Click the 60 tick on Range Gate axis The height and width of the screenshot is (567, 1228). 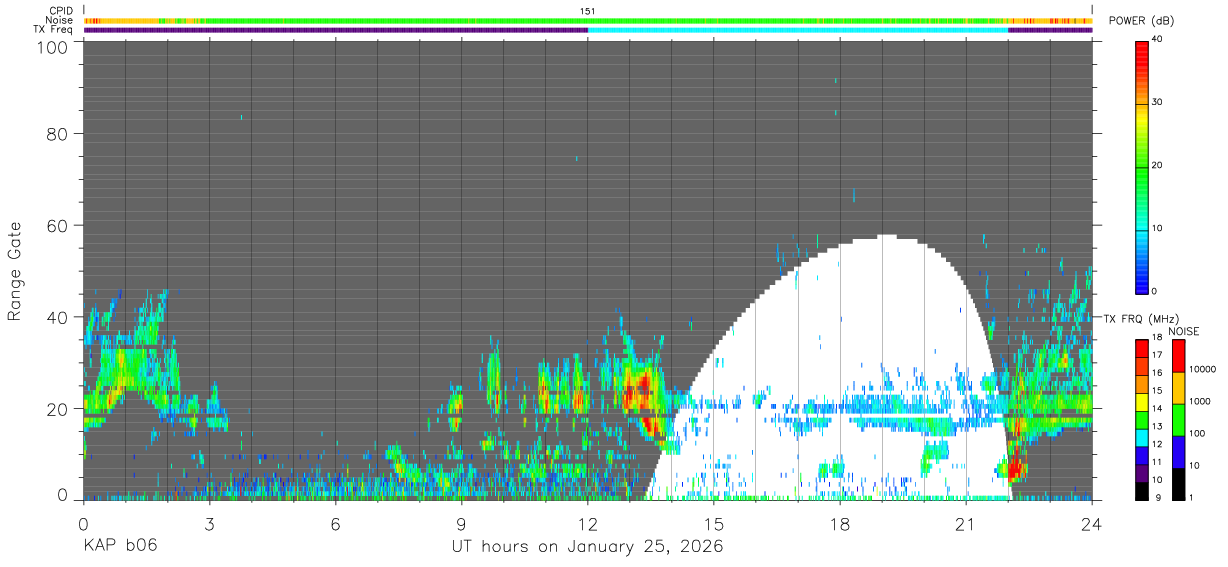57,226
